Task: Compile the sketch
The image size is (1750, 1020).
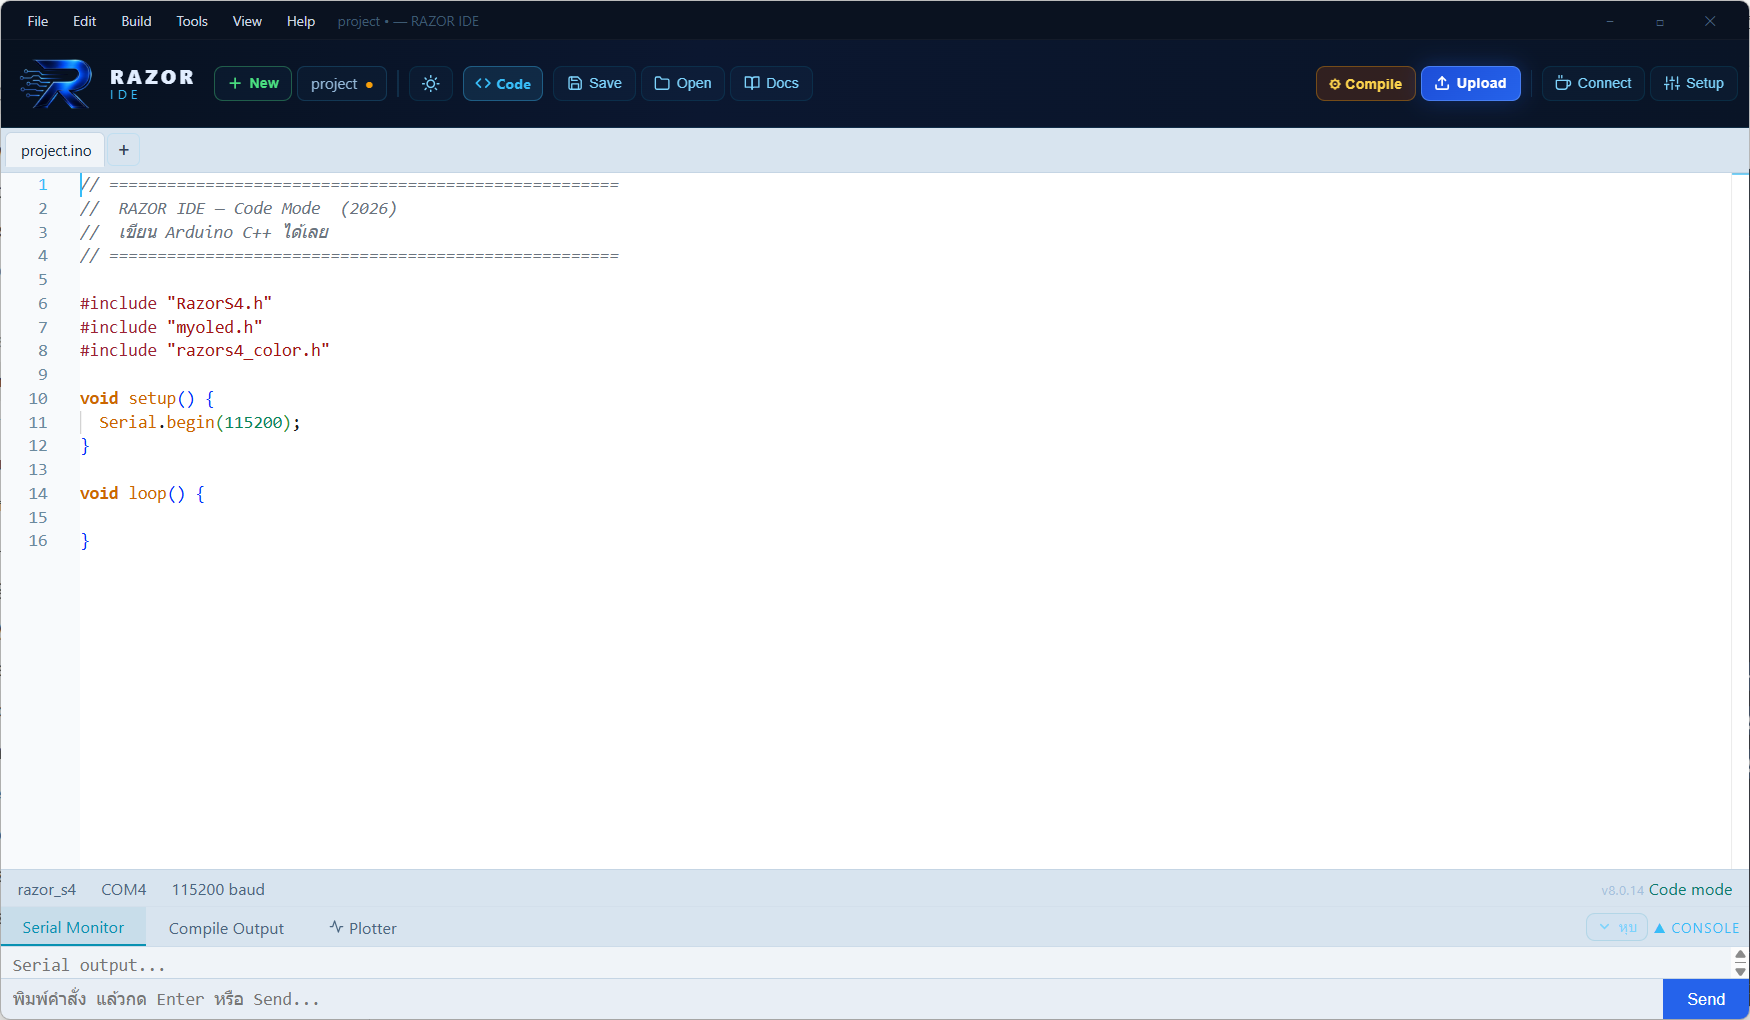Action: 1365,84
